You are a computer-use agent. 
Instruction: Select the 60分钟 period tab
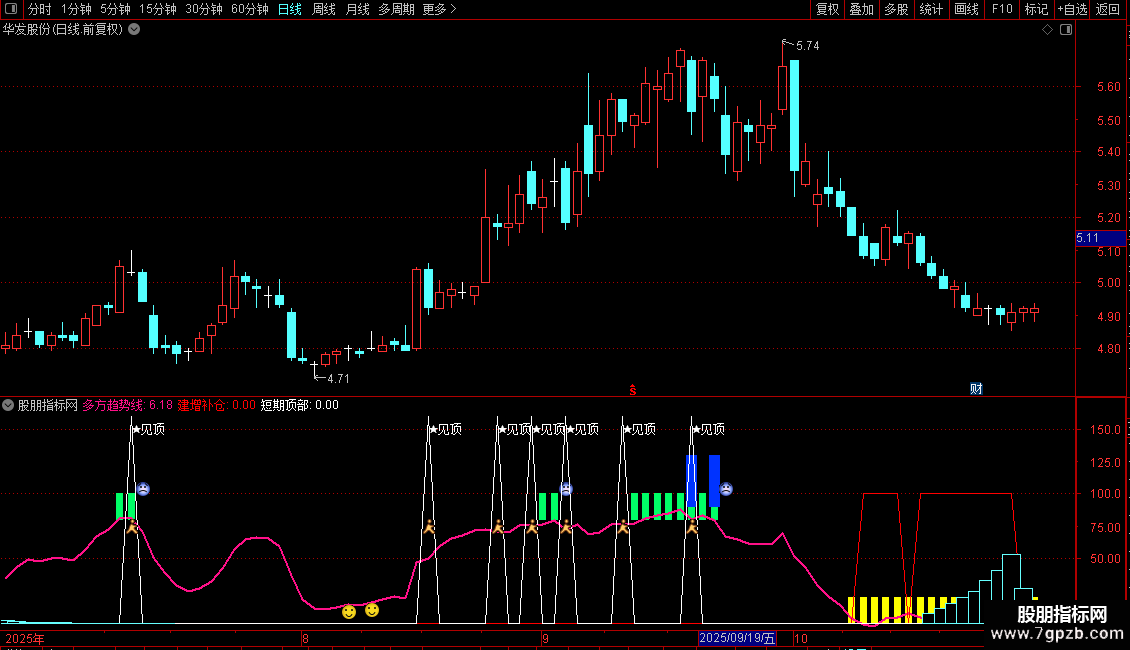pyautogui.click(x=249, y=9)
